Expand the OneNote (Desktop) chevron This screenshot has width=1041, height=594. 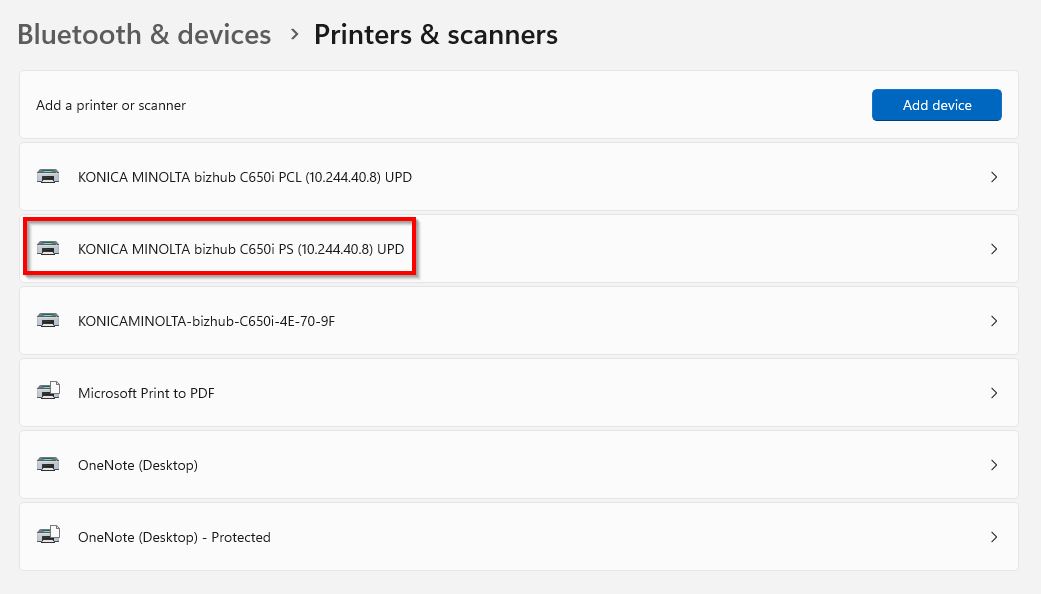(993, 465)
